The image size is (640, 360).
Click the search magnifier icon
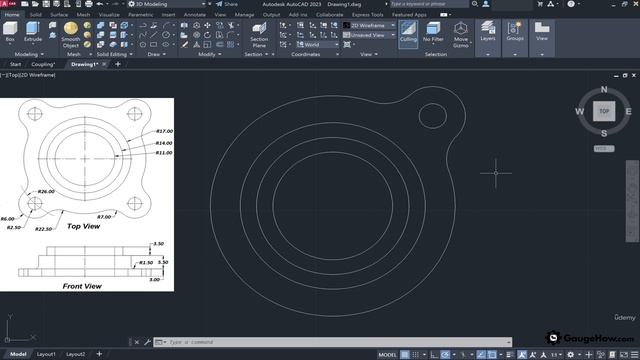[475, 4]
